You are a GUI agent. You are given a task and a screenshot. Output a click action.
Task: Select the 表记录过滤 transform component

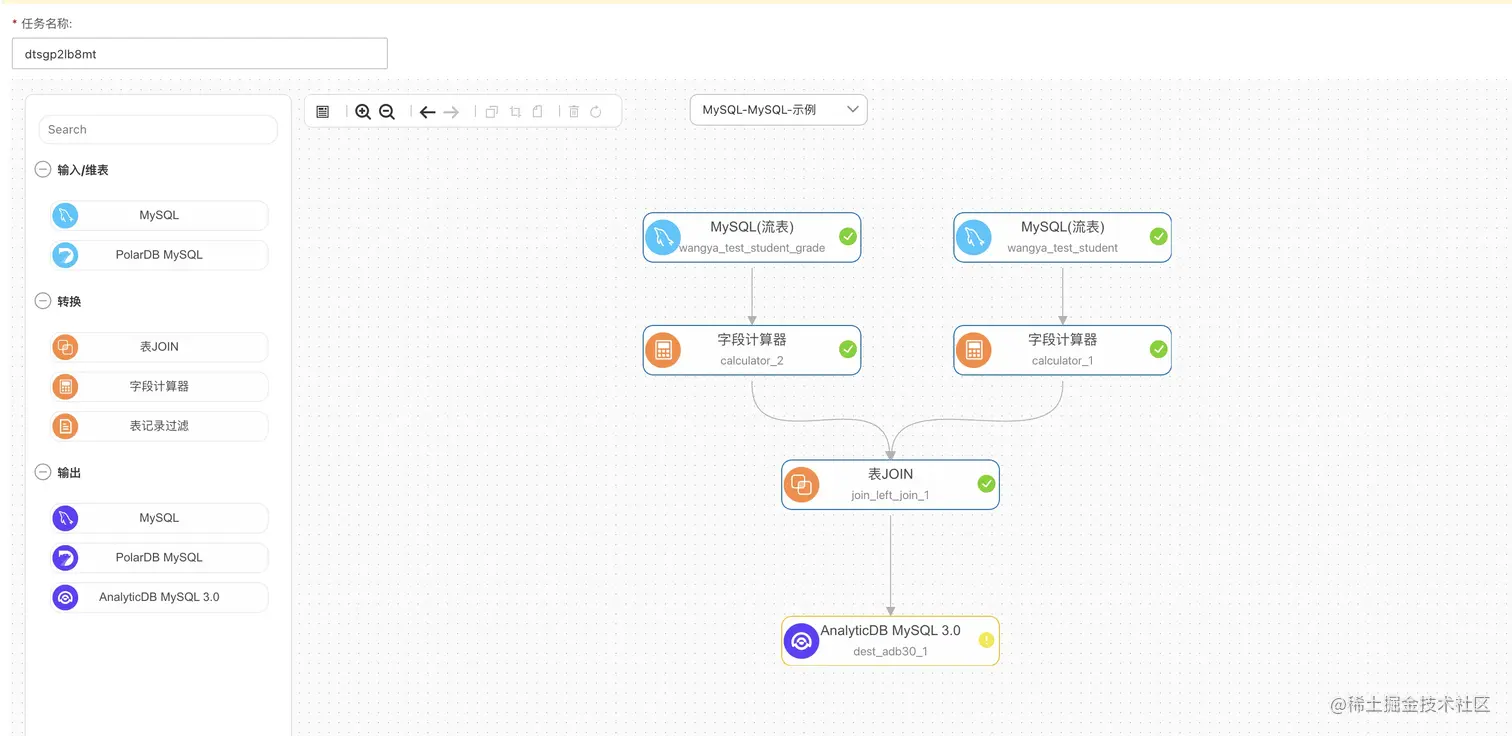(159, 426)
